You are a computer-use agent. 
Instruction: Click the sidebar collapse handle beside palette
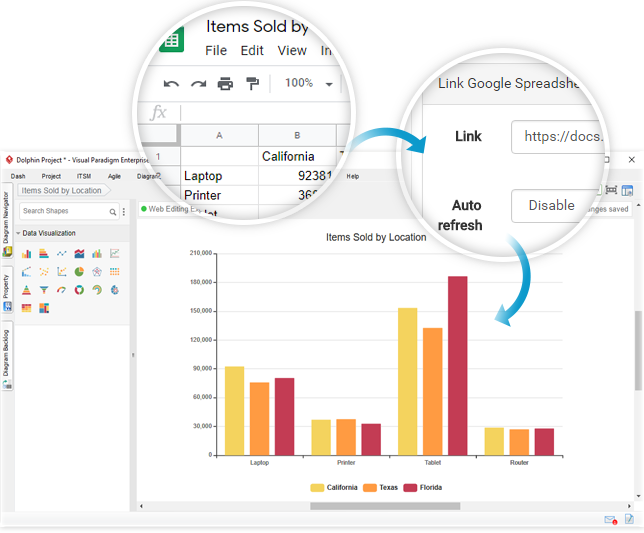point(133,355)
